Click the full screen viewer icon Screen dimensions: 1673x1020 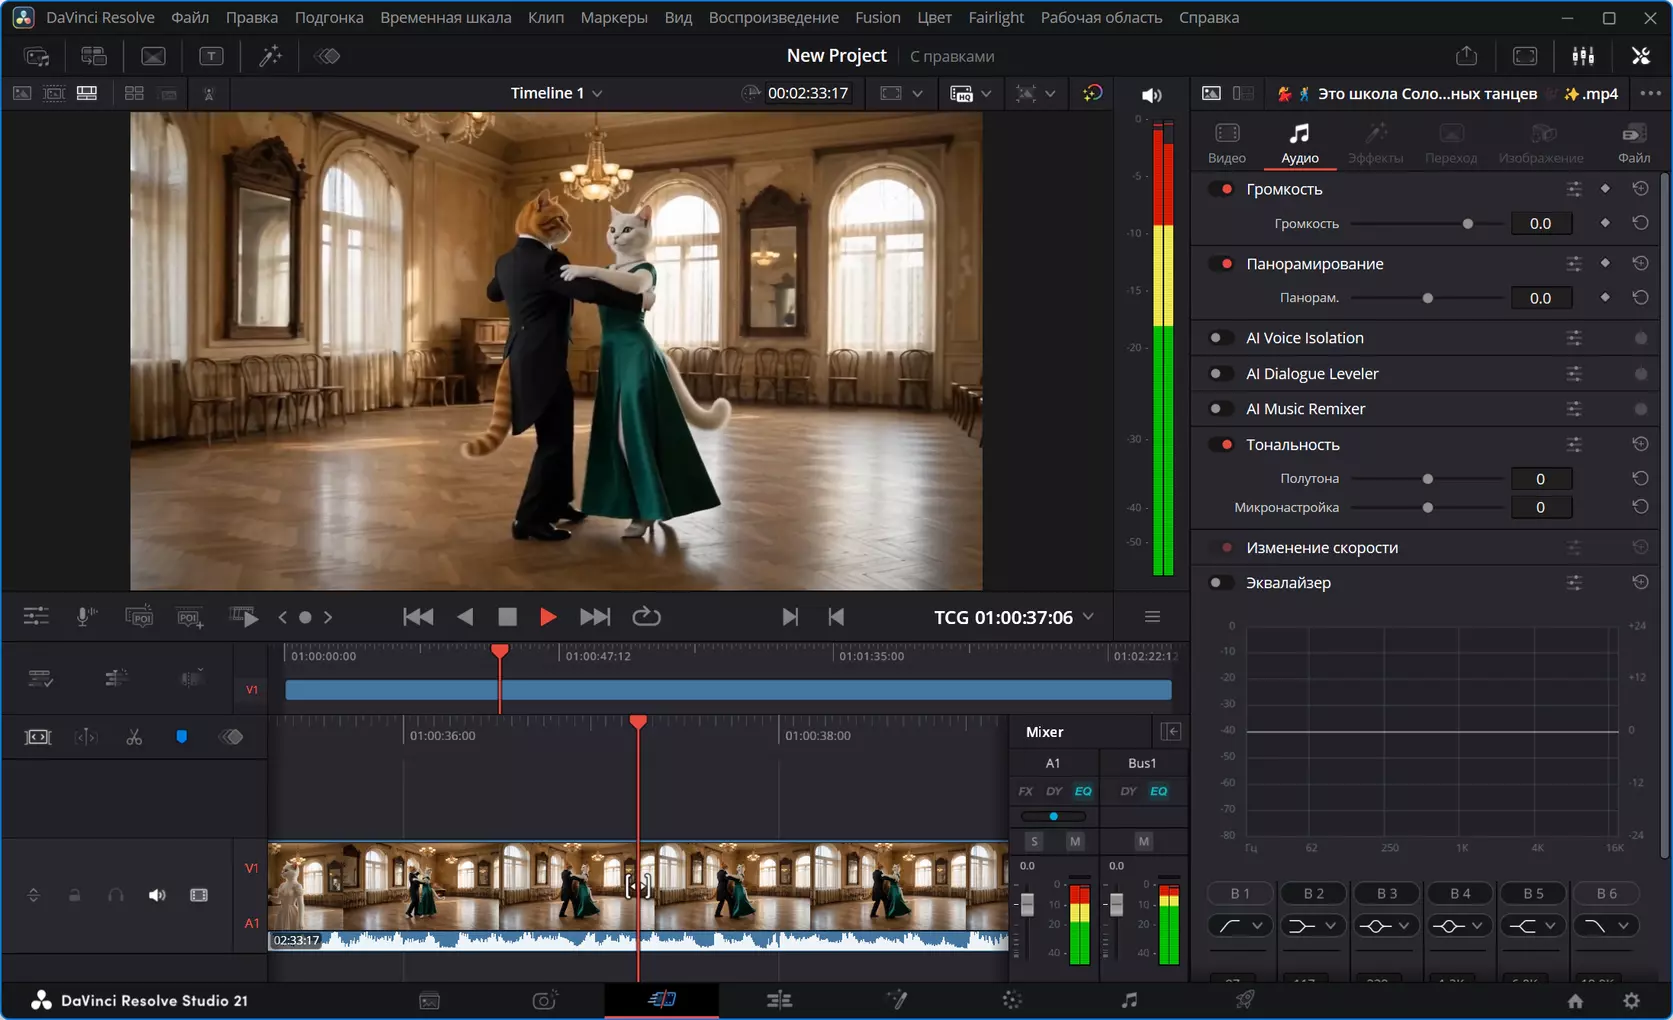pos(1525,56)
